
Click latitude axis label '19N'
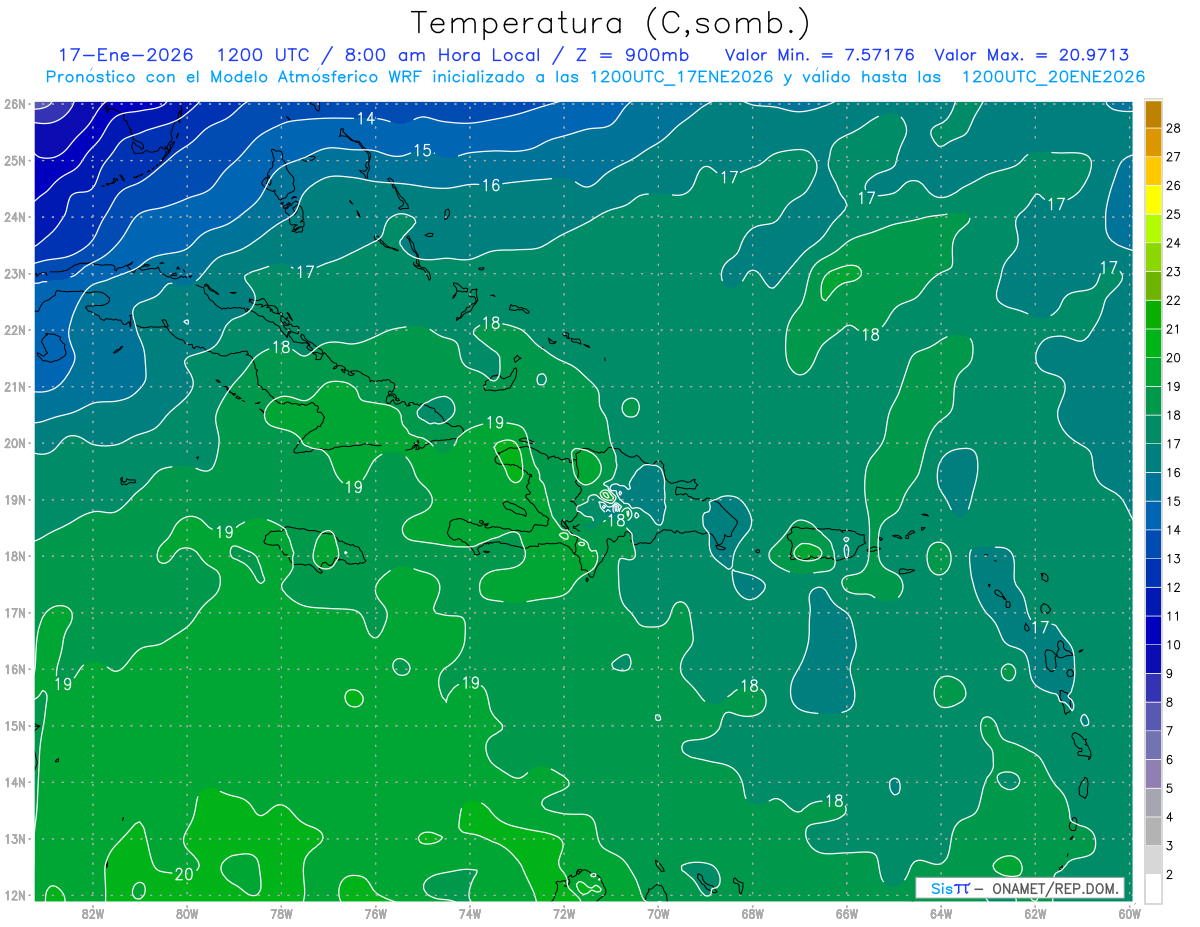coord(14,500)
